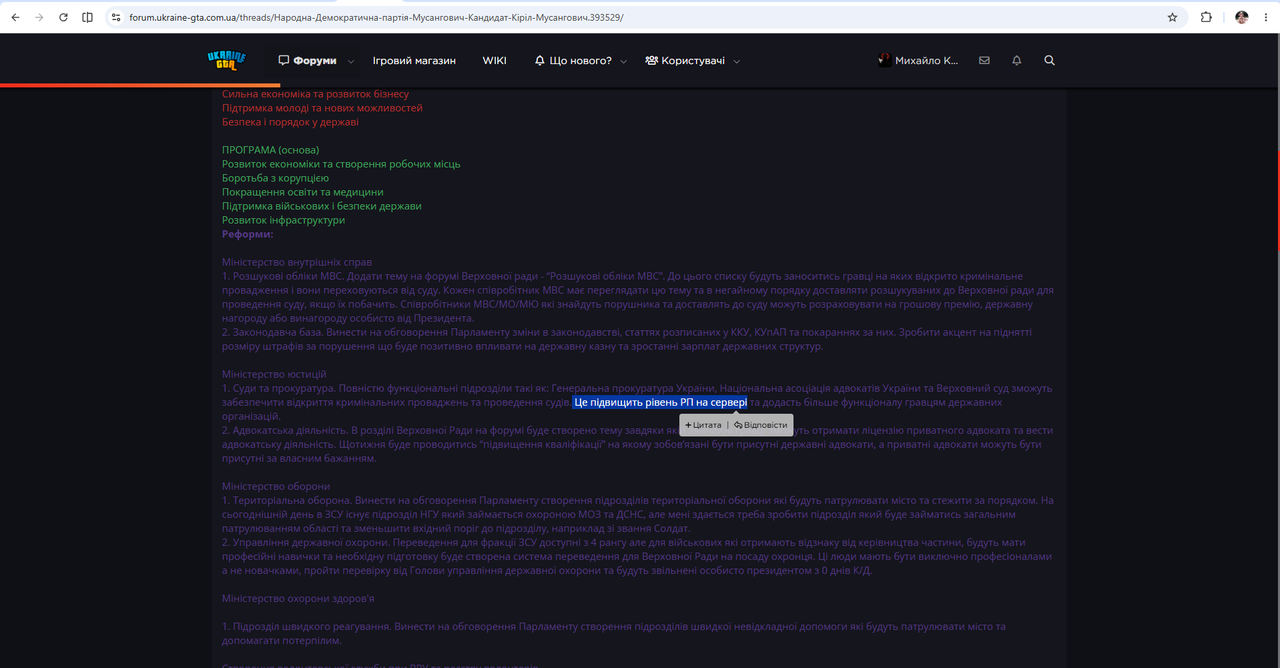Click the +Цитата quote button
Screen dimensions: 1280x668
703,425
